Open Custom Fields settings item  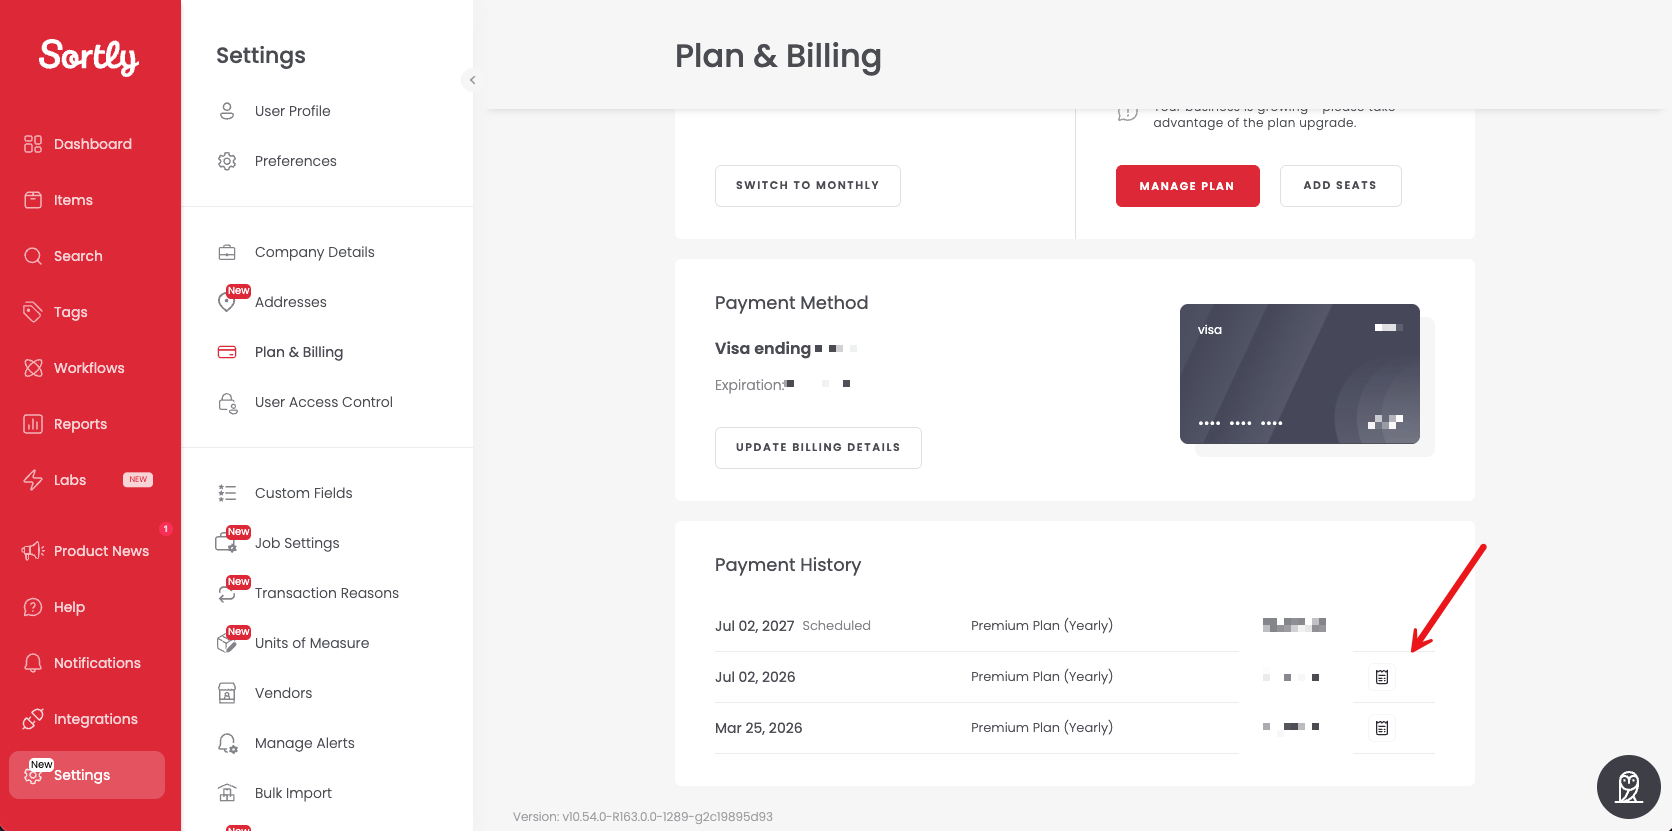[x=304, y=493]
